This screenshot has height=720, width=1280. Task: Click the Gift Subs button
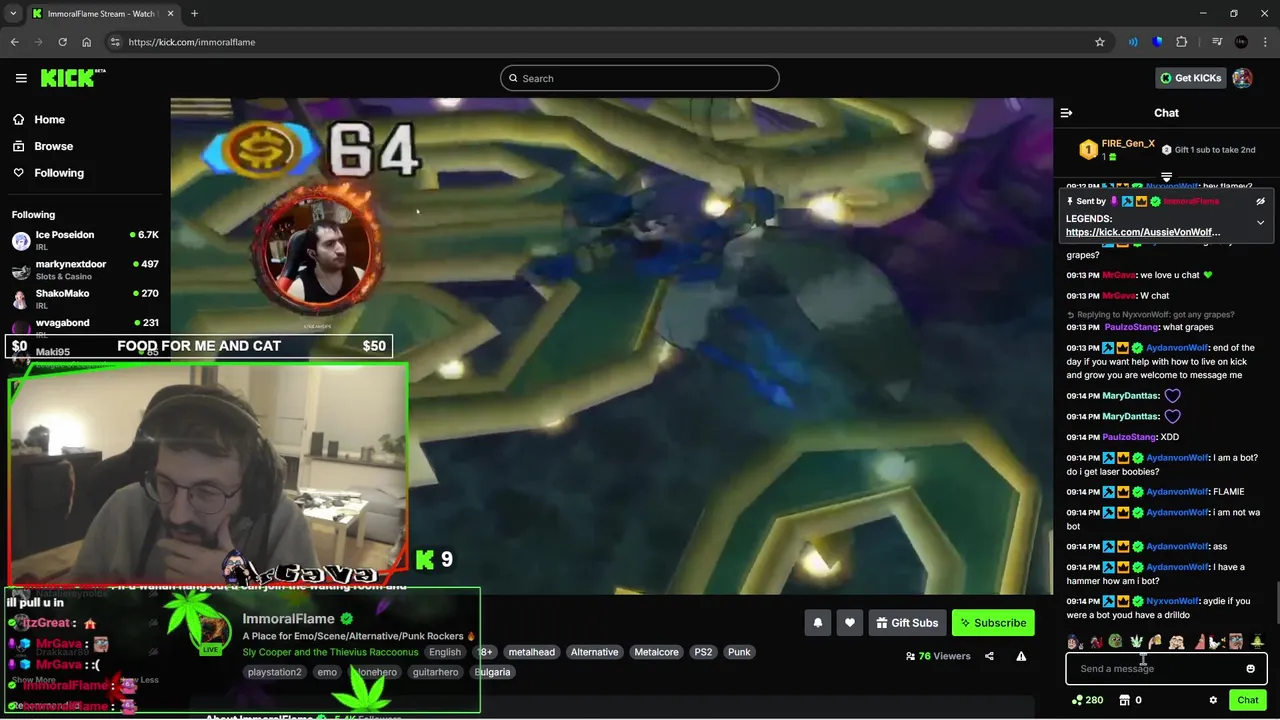907,623
